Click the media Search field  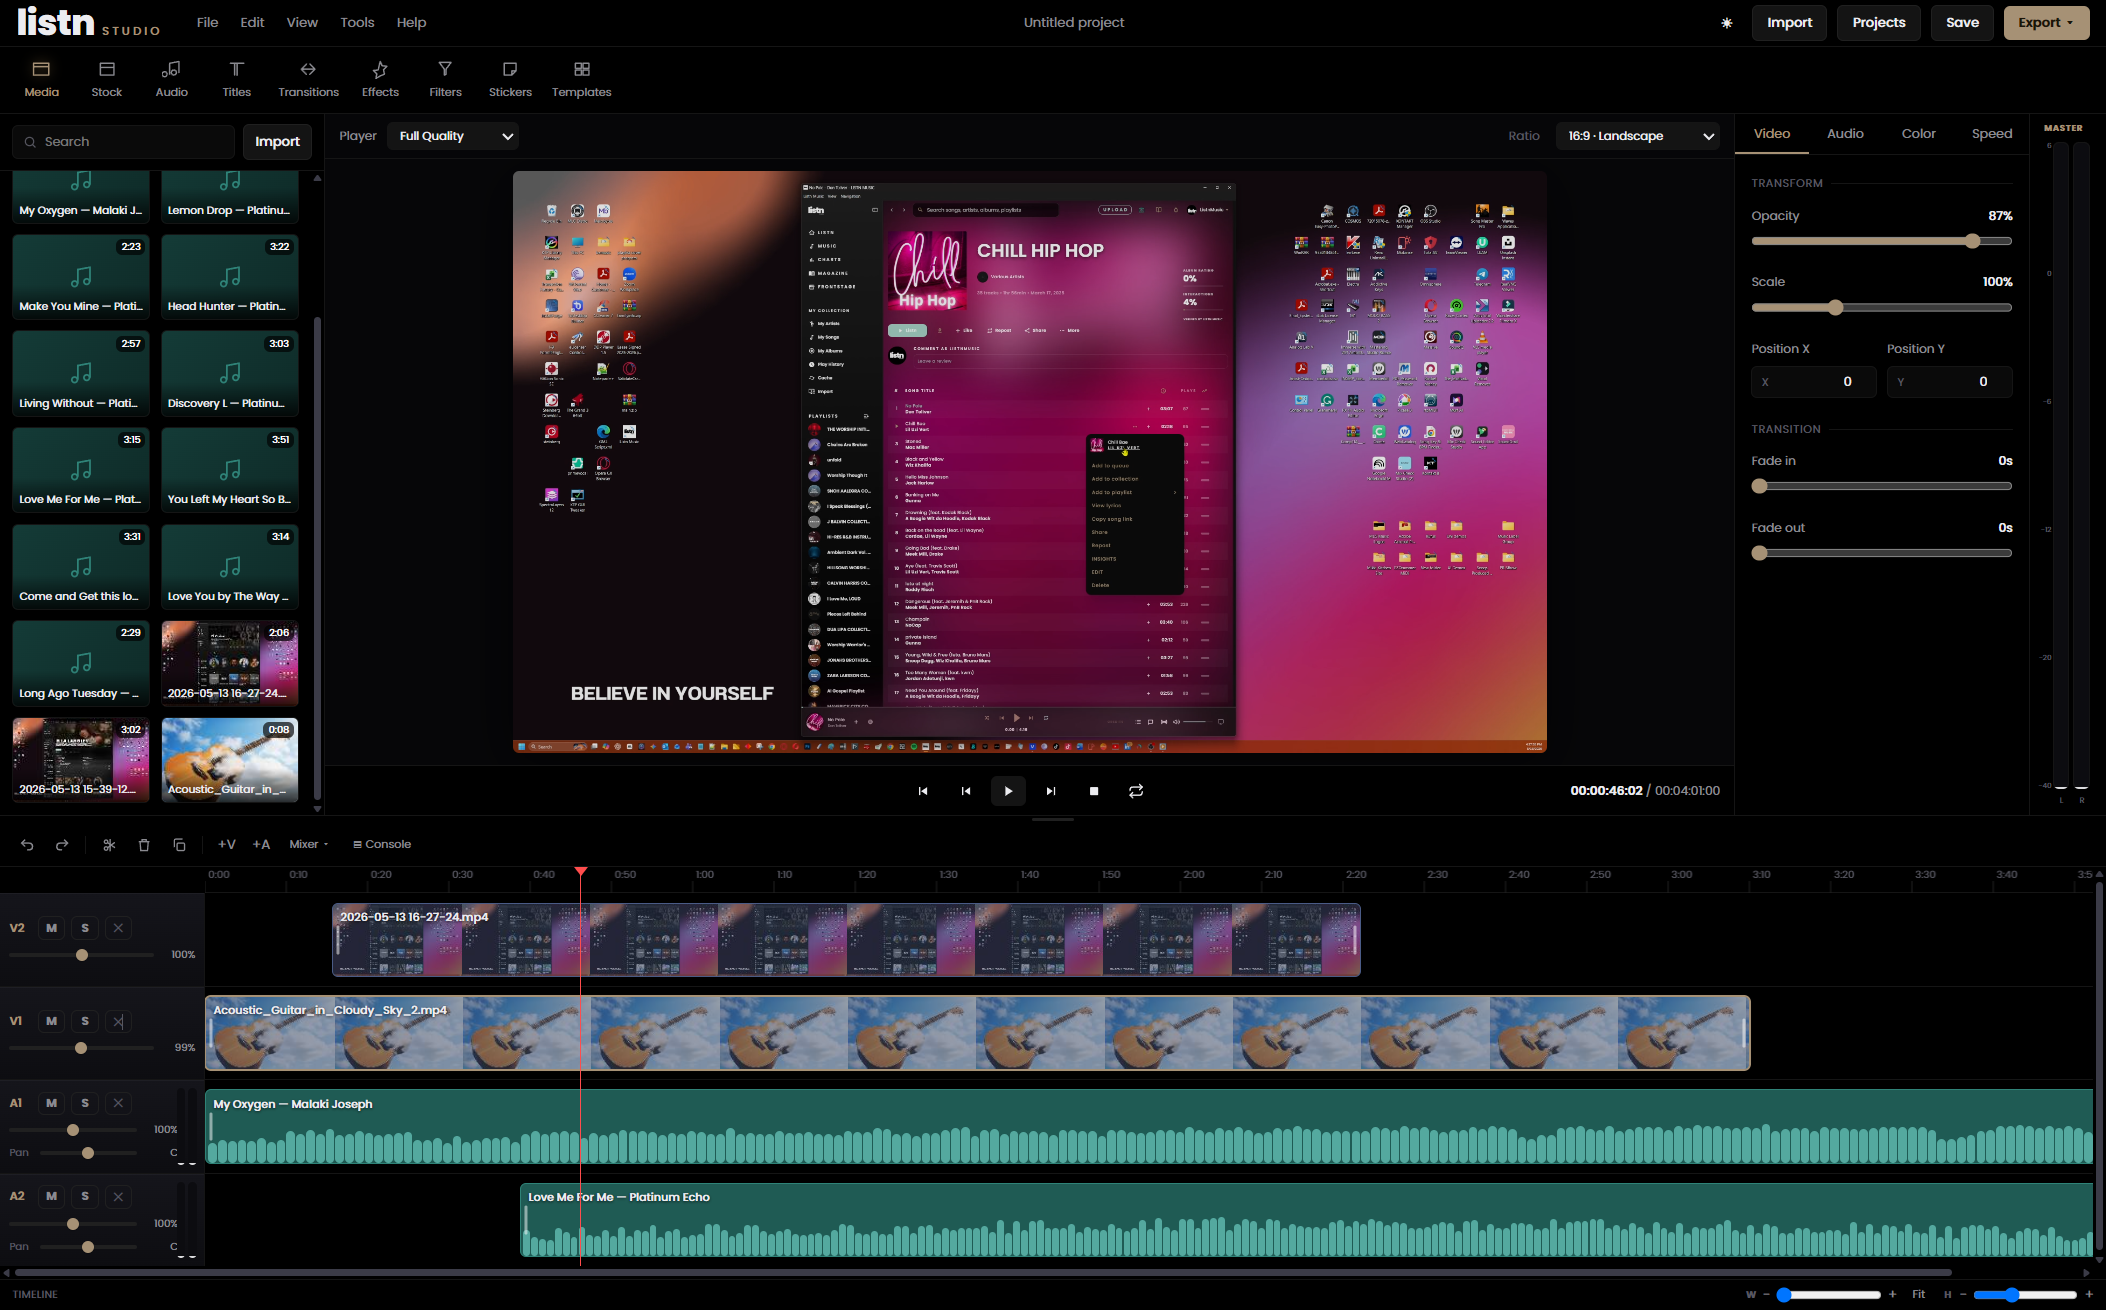[123, 142]
